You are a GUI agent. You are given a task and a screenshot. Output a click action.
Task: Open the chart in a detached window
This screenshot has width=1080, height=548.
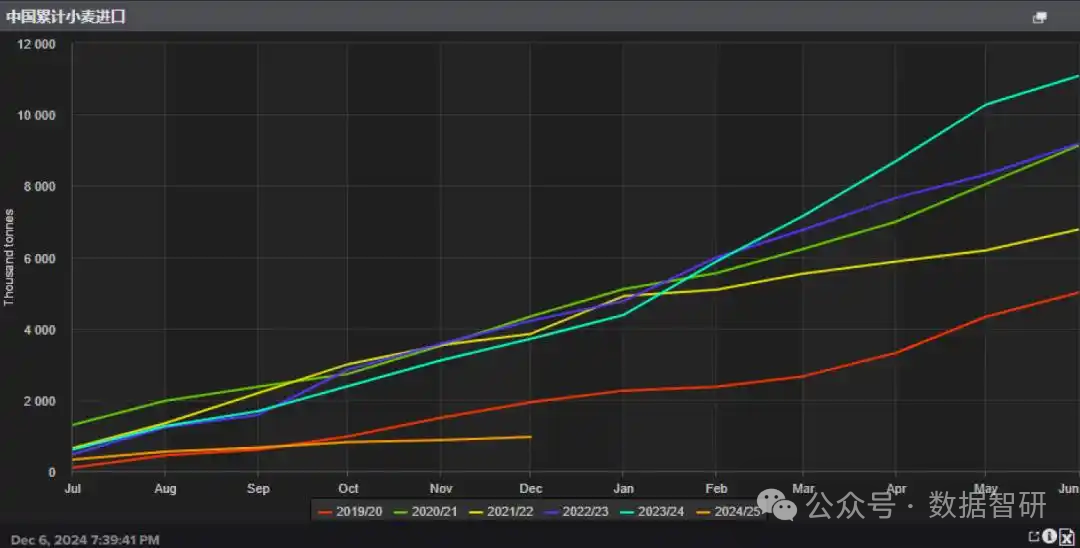[x=1039, y=17]
